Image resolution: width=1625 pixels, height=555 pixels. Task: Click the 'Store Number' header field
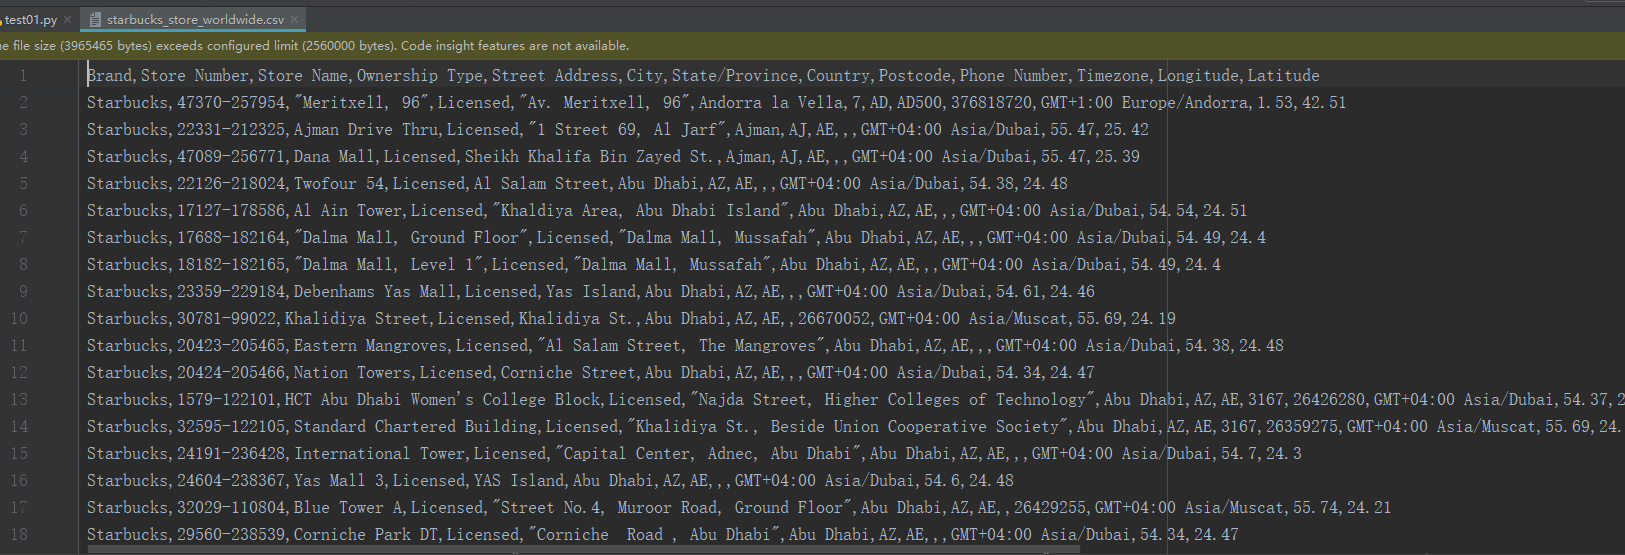195,76
